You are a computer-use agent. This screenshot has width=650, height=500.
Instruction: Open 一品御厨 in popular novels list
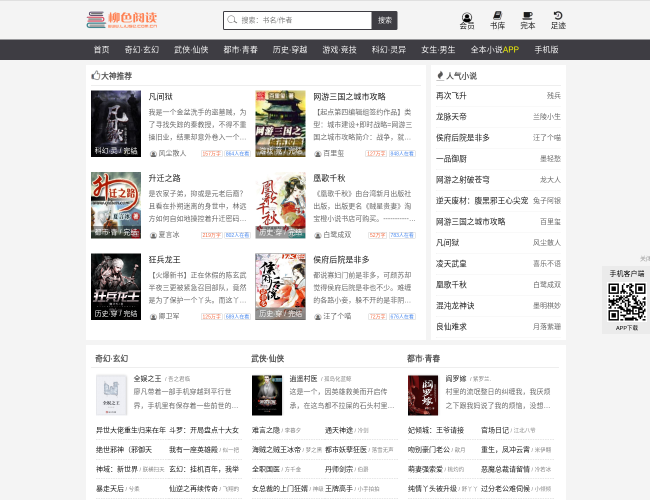451,159
